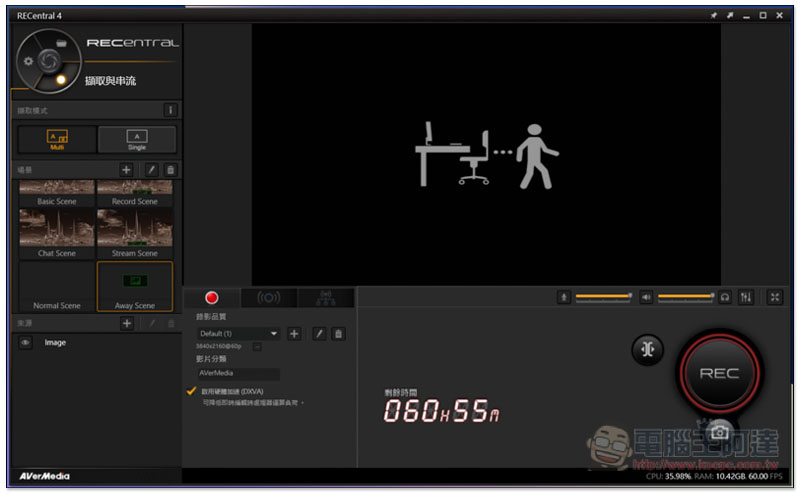
Task: Click the AVerMedia video category field
Action: (238, 374)
